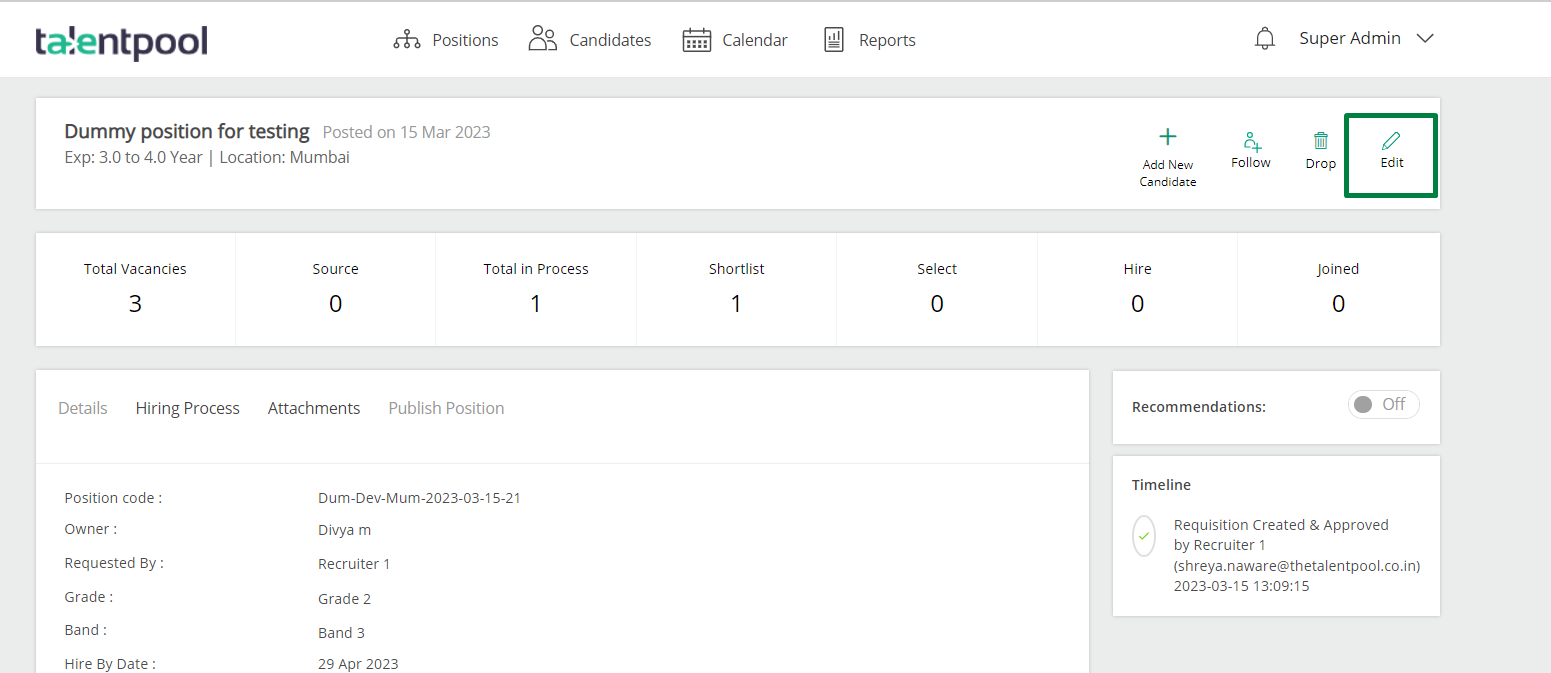Click the Drop trash icon
Viewport: 1551px width, 673px height.
1319,142
